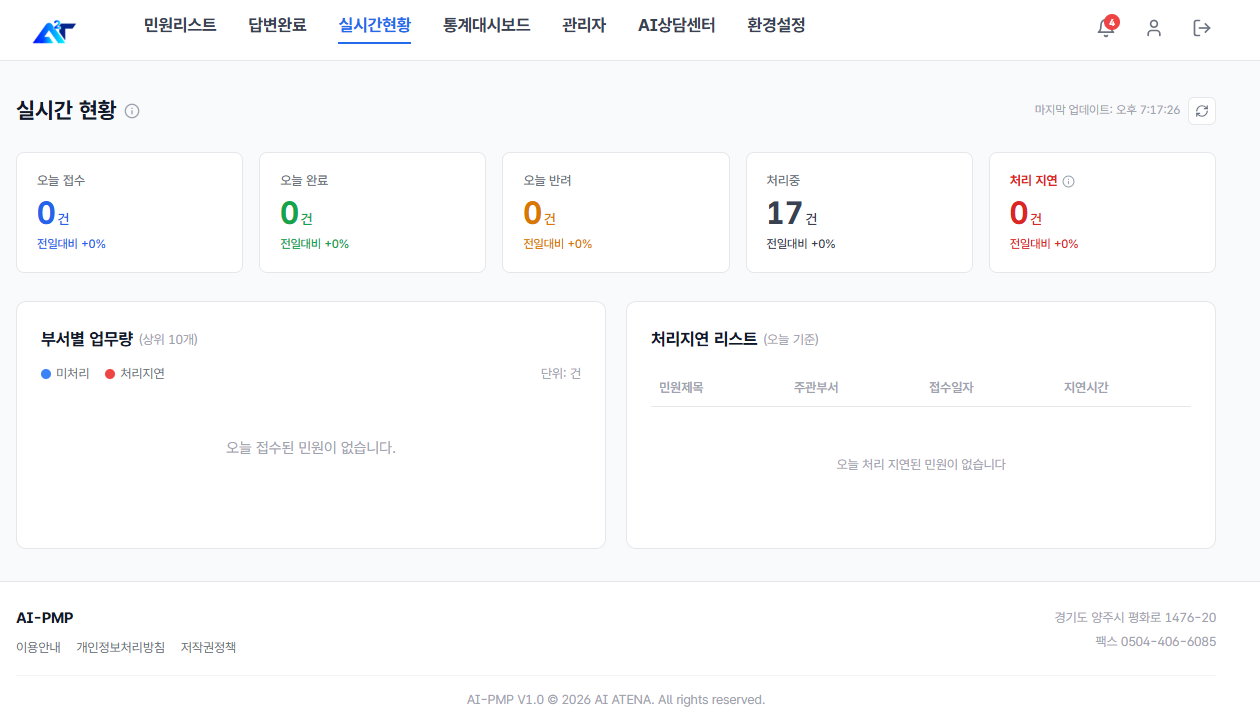Click the 민원제목 column header
Image resolution: width=1260 pixels, height=720 pixels.
point(681,387)
